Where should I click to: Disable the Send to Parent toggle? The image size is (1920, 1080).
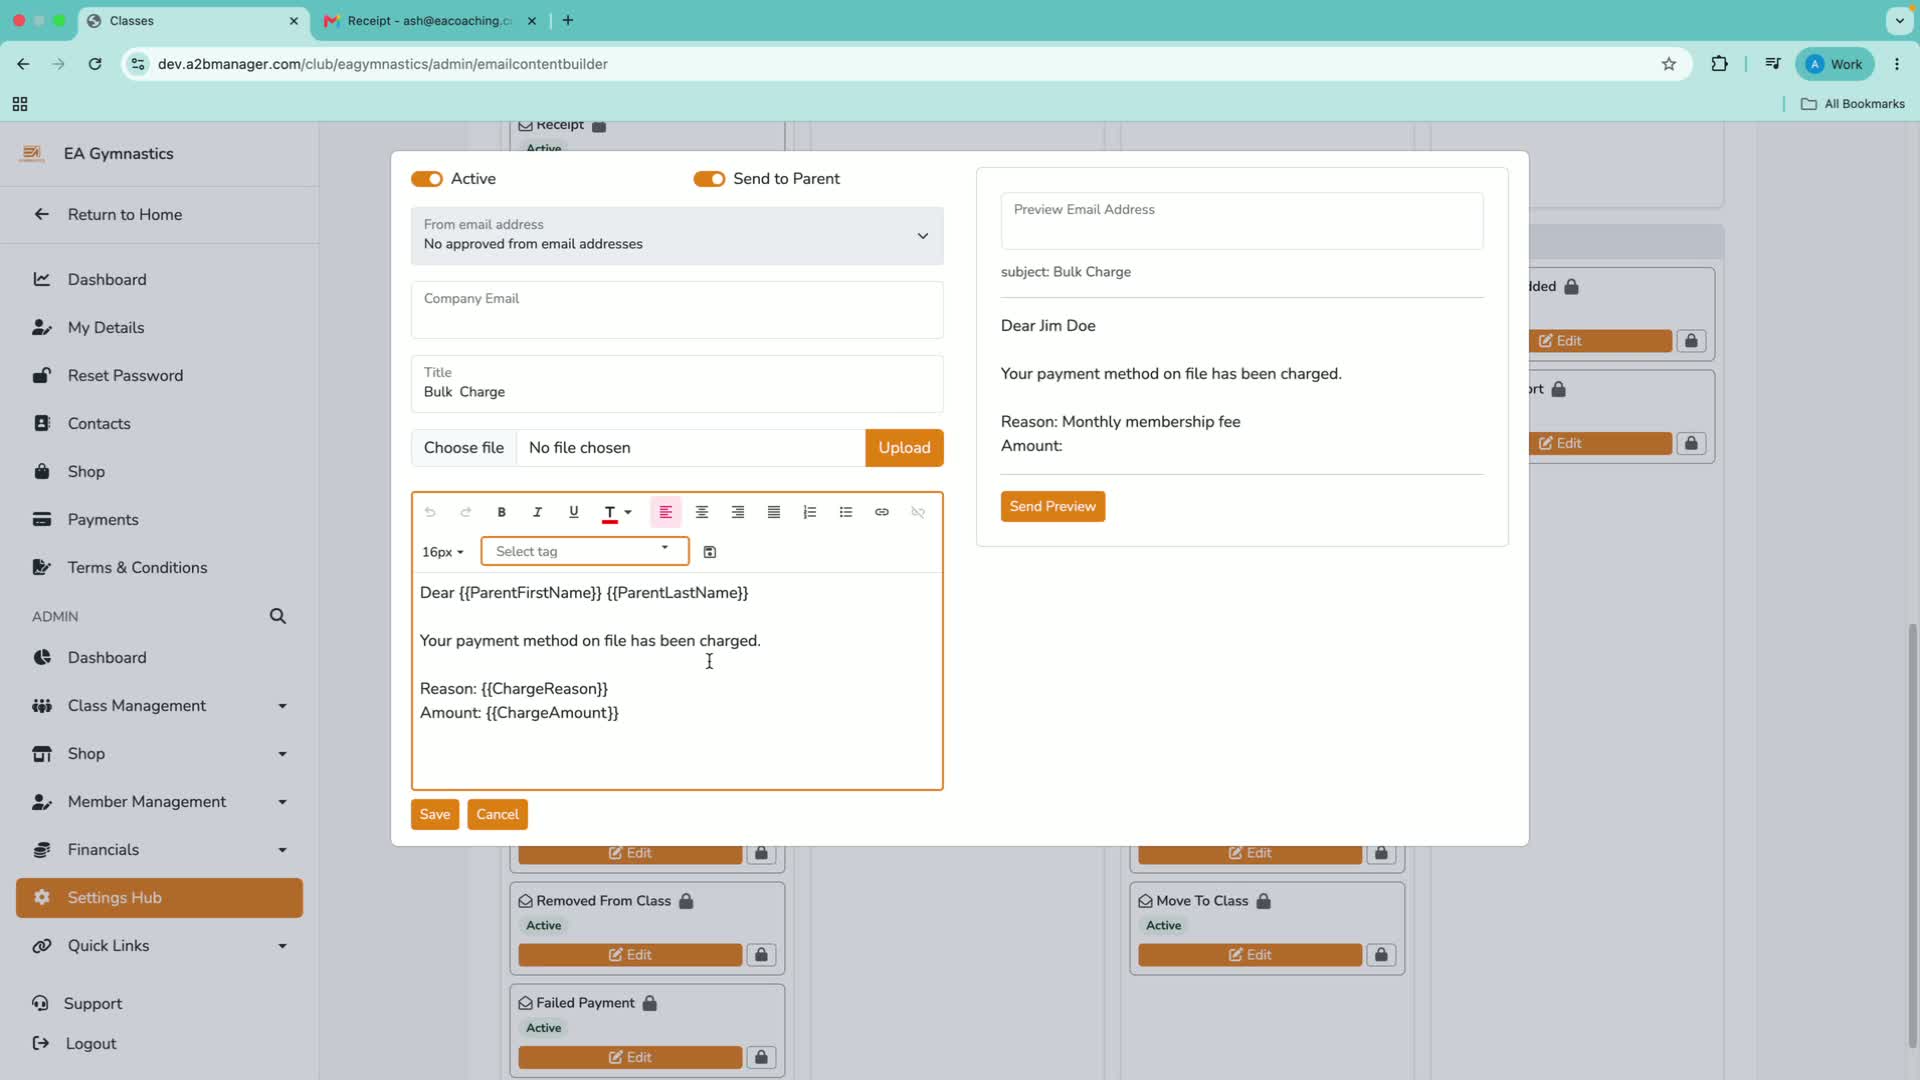click(x=709, y=179)
